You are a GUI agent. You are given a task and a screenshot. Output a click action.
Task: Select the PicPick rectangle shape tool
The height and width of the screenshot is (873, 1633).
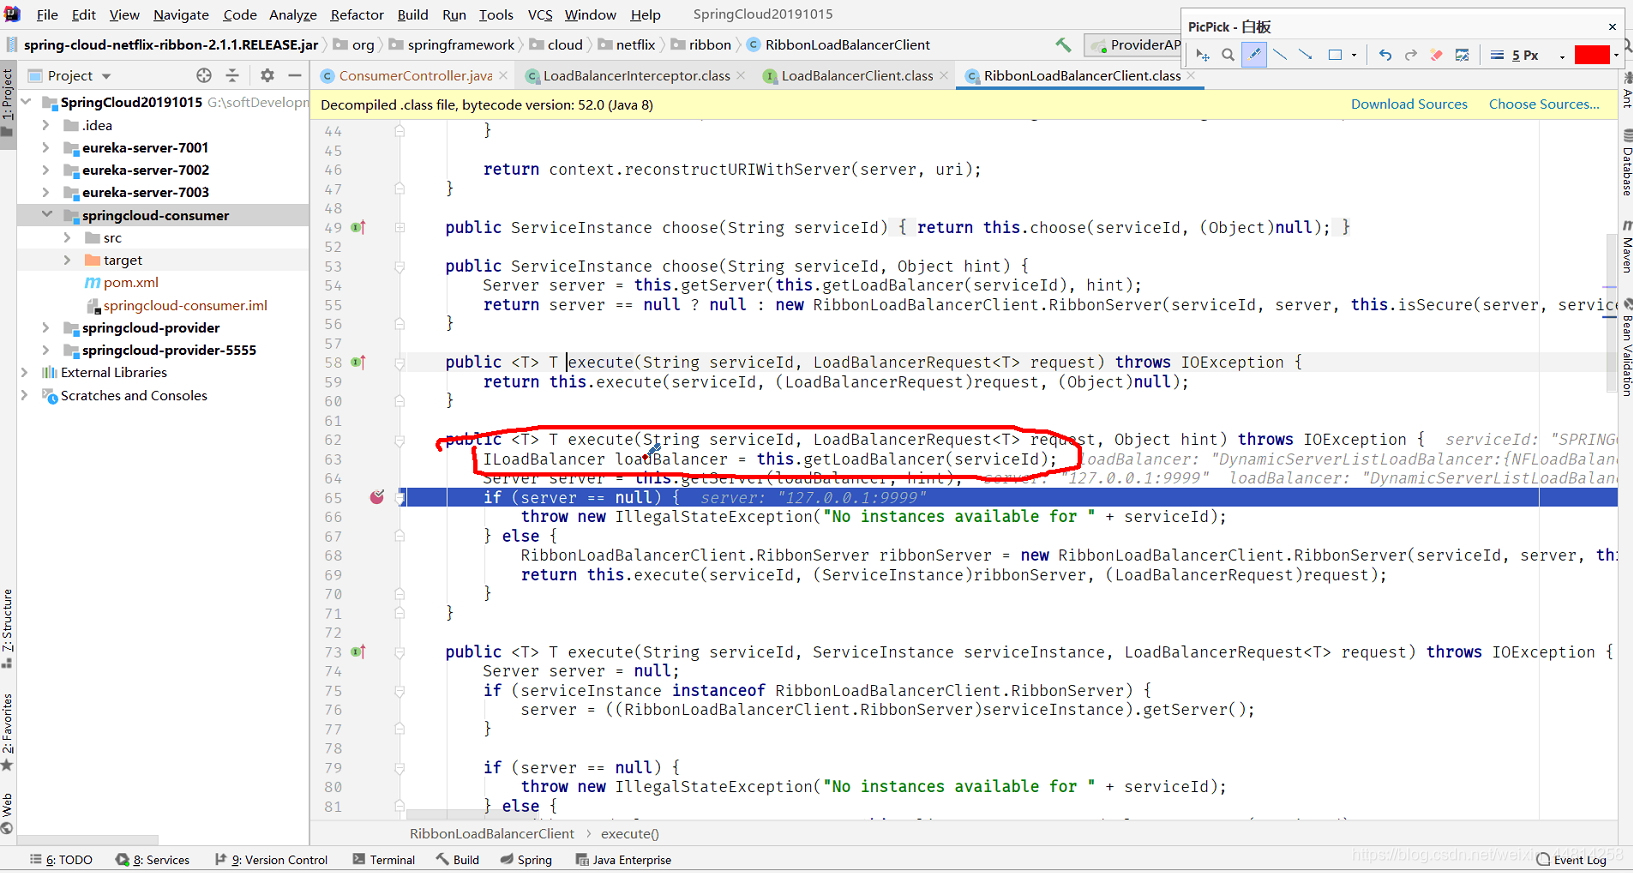pyautogui.click(x=1335, y=55)
